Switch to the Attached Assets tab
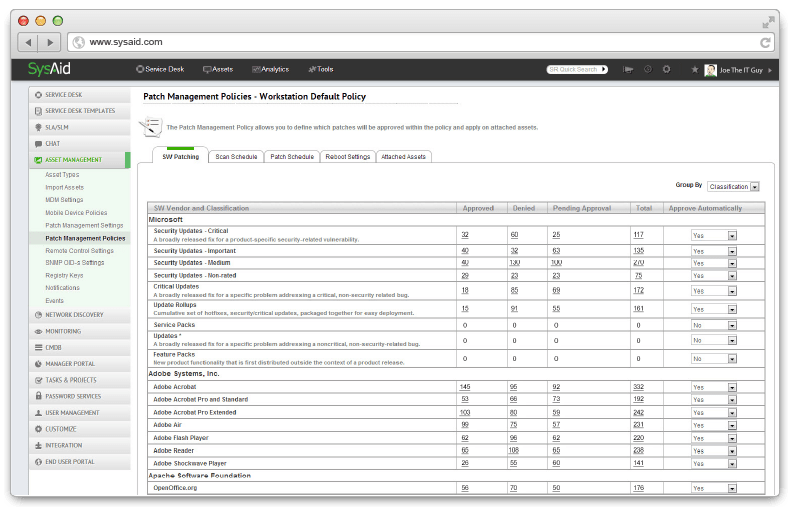This screenshot has height=507, width=790. click(x=404, y=157)
